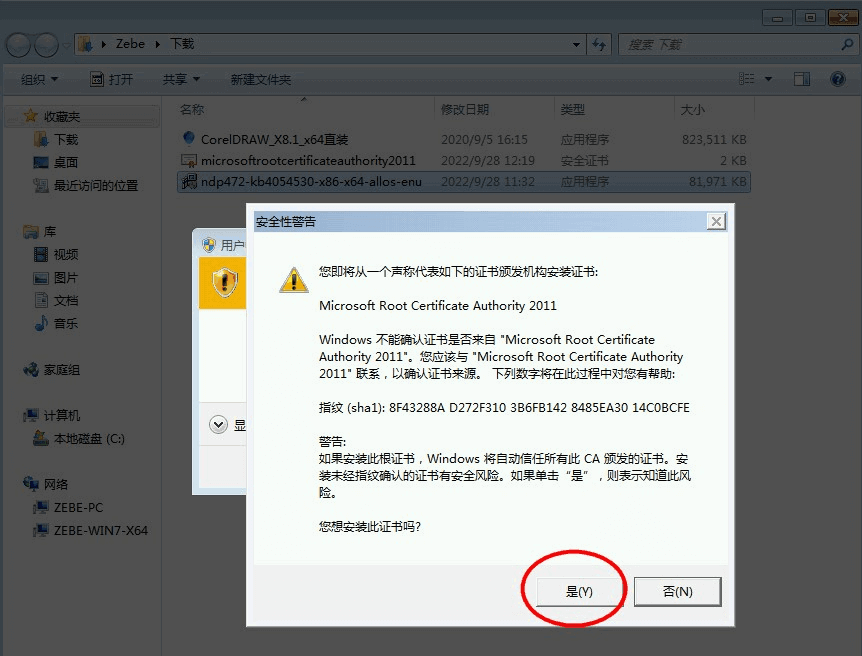
Task: Open the help question mark icon
Action: pos(838,79)
